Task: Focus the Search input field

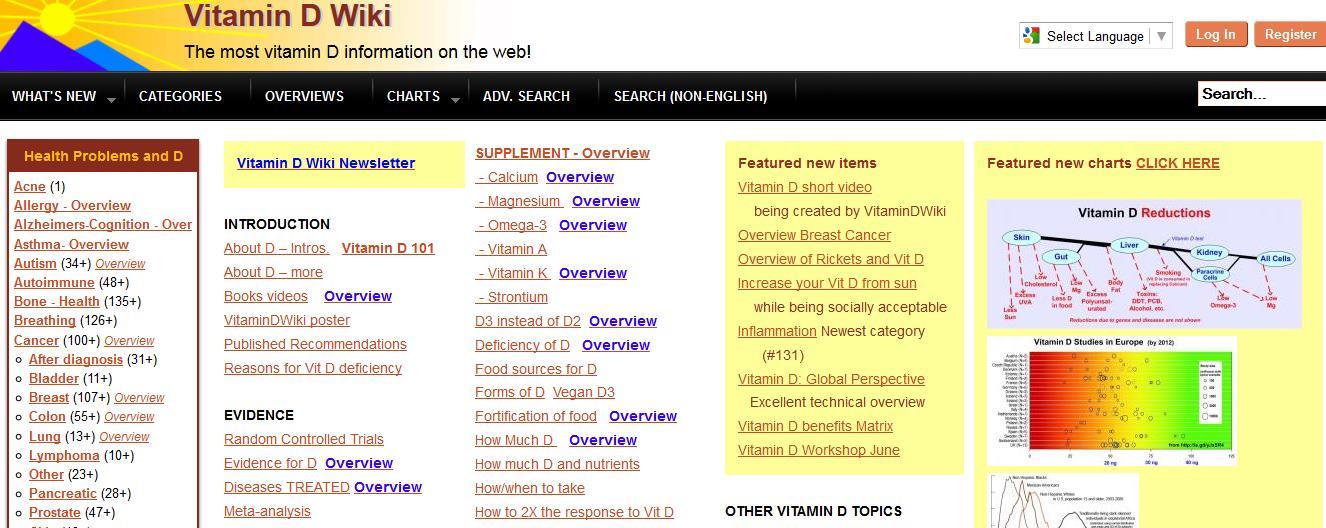Action: pyautogui.click(x=1260, y=94)
